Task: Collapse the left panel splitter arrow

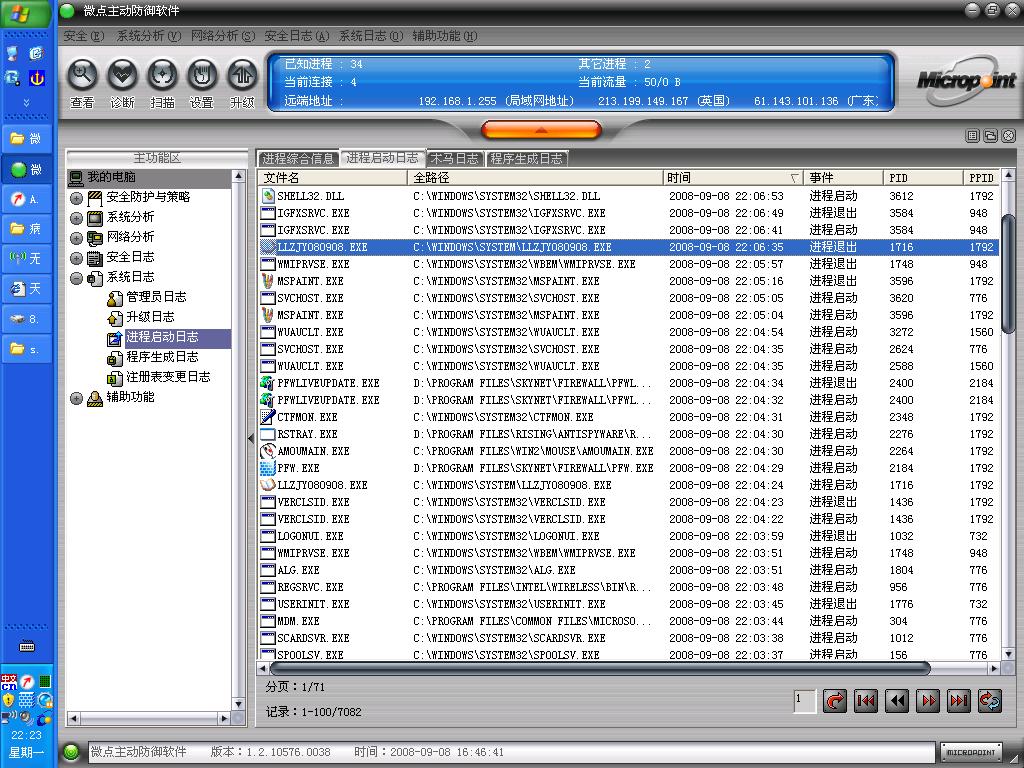Action: [x=251, y=438]
